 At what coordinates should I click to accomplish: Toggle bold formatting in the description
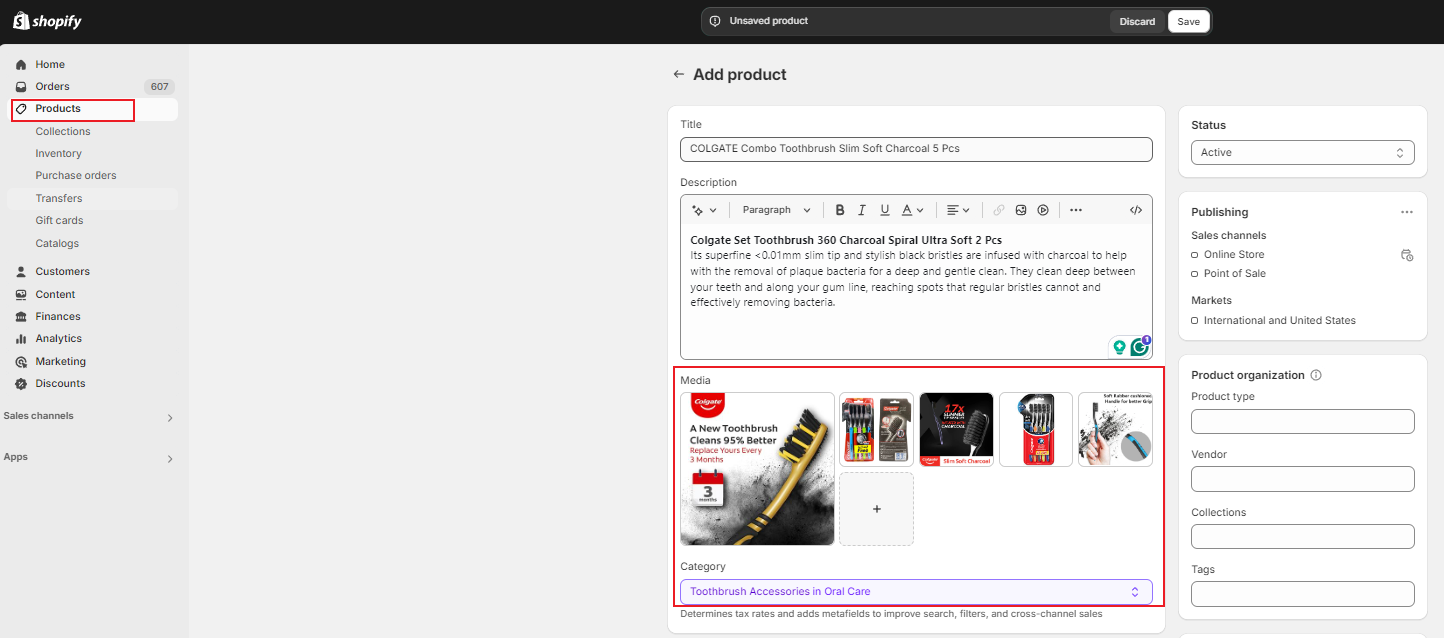tap(840, 210)
